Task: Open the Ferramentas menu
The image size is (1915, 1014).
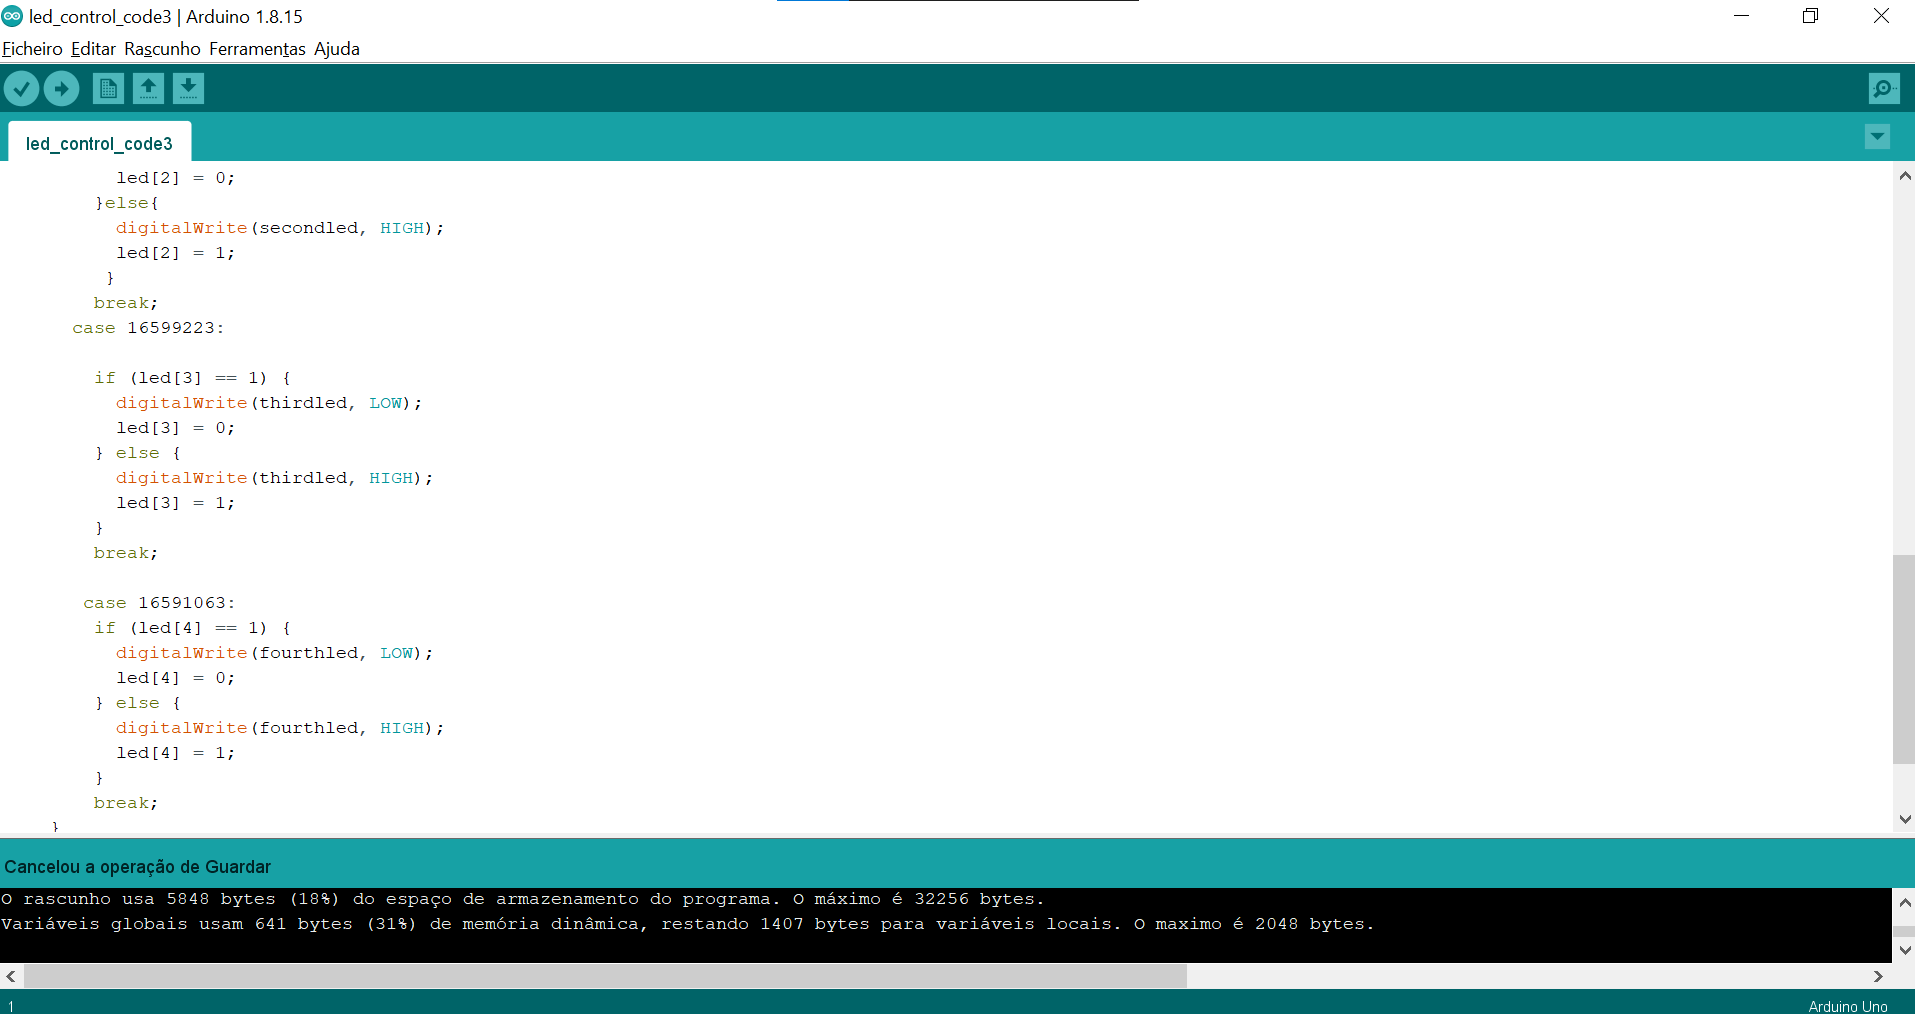Action: click(257, 49)
